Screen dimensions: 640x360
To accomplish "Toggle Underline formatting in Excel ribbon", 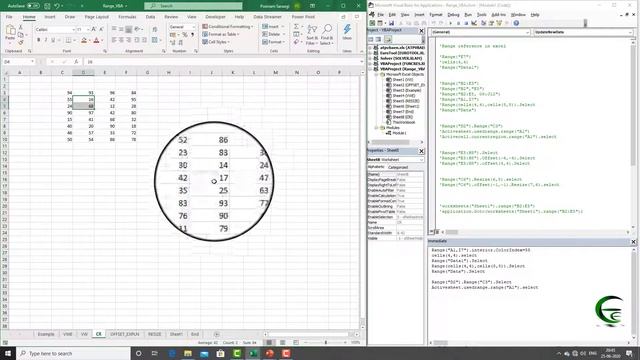I will (x=53, y=40).
